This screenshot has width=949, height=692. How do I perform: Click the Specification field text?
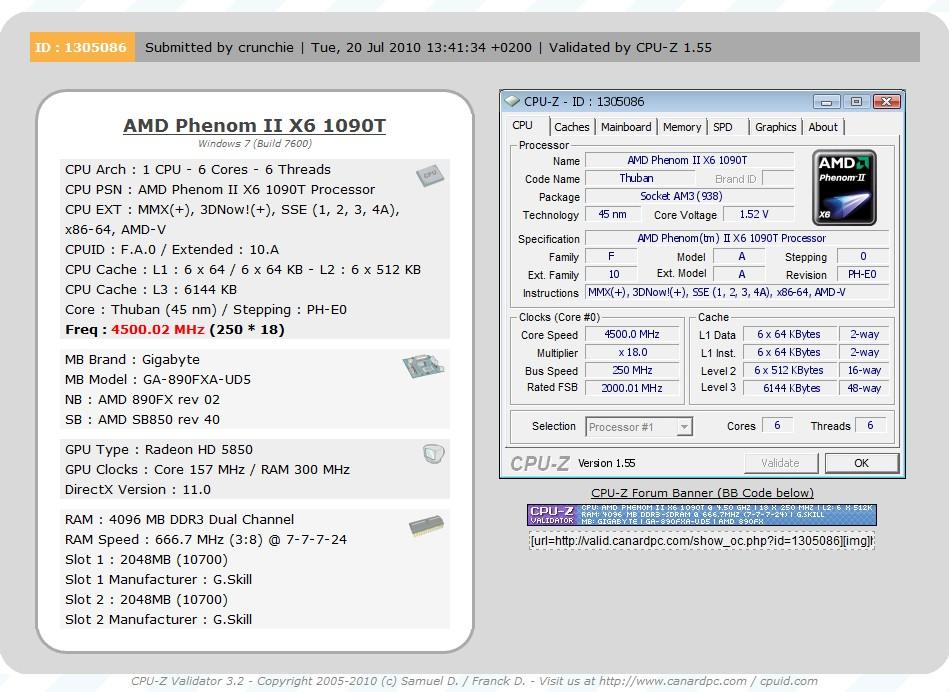737,238
